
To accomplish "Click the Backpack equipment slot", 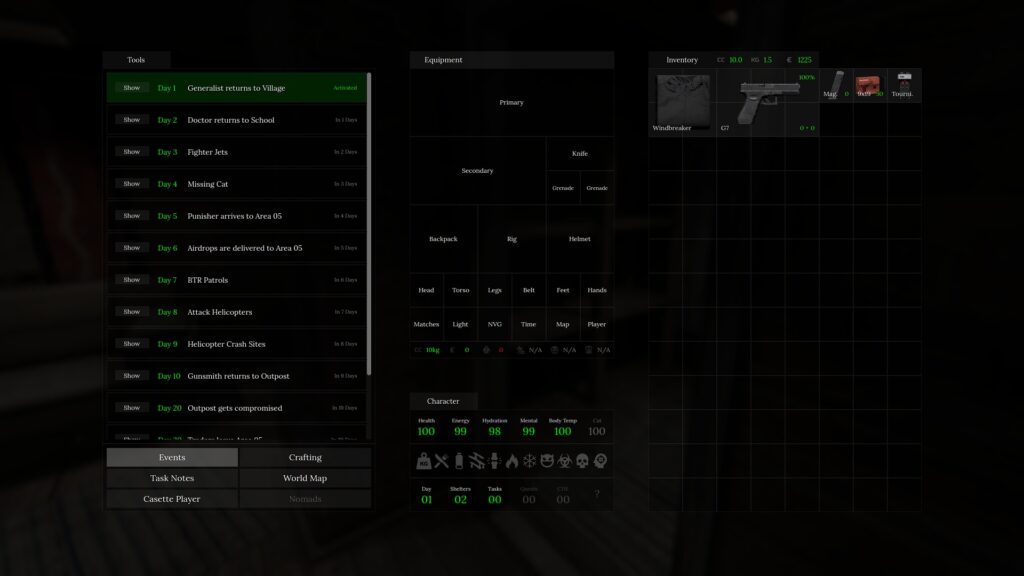I will tap(443, 239).
